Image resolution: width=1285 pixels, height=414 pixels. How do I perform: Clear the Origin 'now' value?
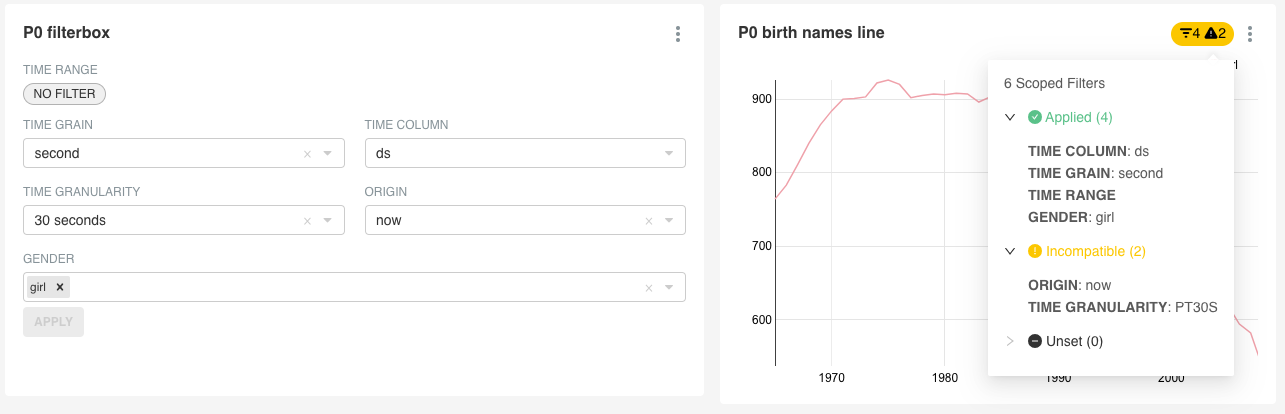(x=648, y=221)
